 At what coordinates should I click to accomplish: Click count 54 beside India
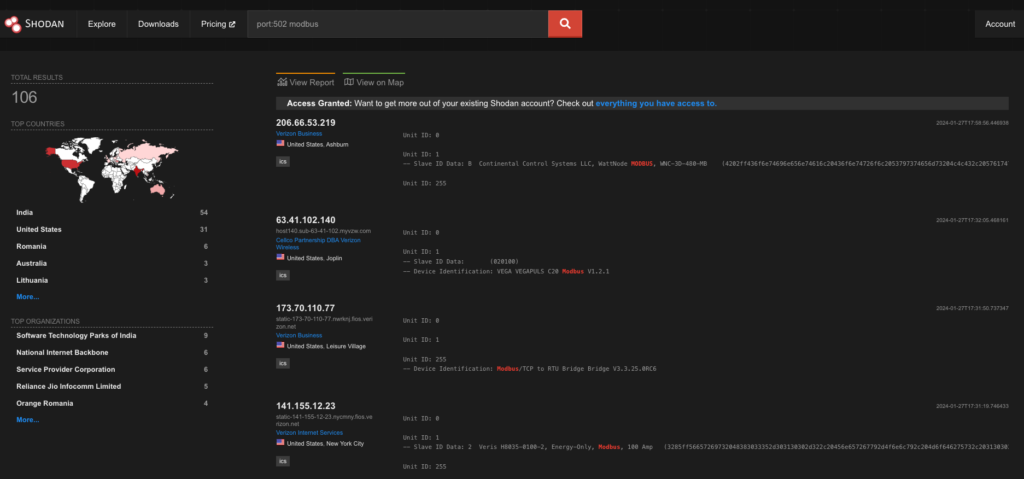[204, 212]
